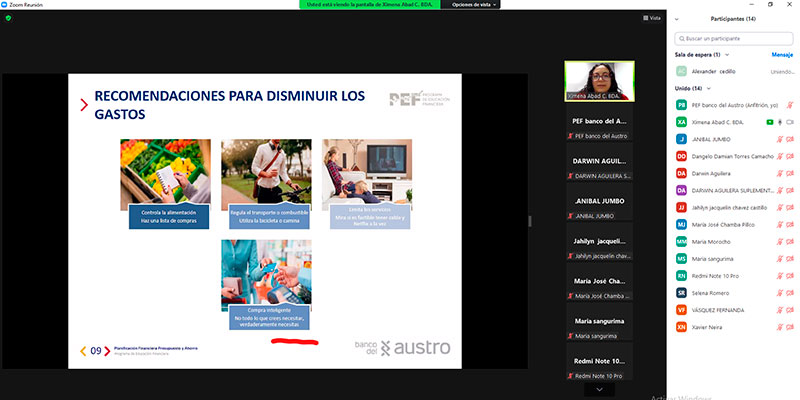Click the Buscar un participante search field
The height and width of the screenshot is (400, 800).
[734, 38]
